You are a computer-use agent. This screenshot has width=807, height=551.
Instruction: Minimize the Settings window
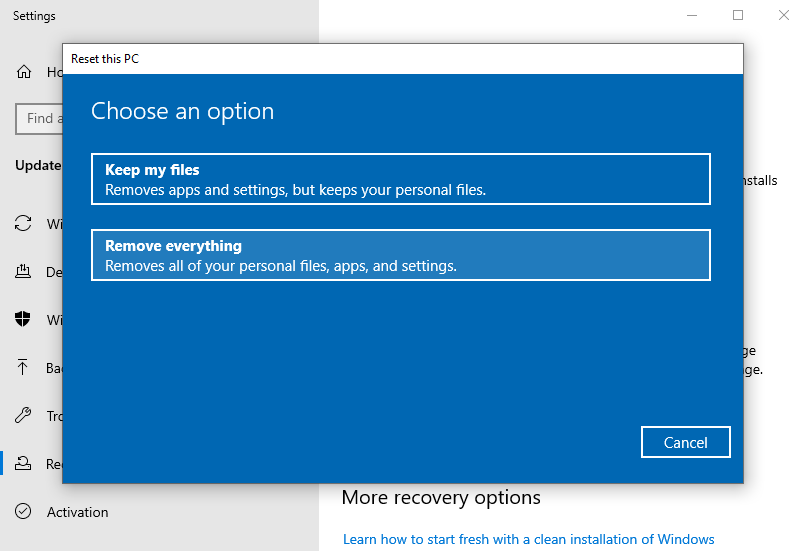692,15
